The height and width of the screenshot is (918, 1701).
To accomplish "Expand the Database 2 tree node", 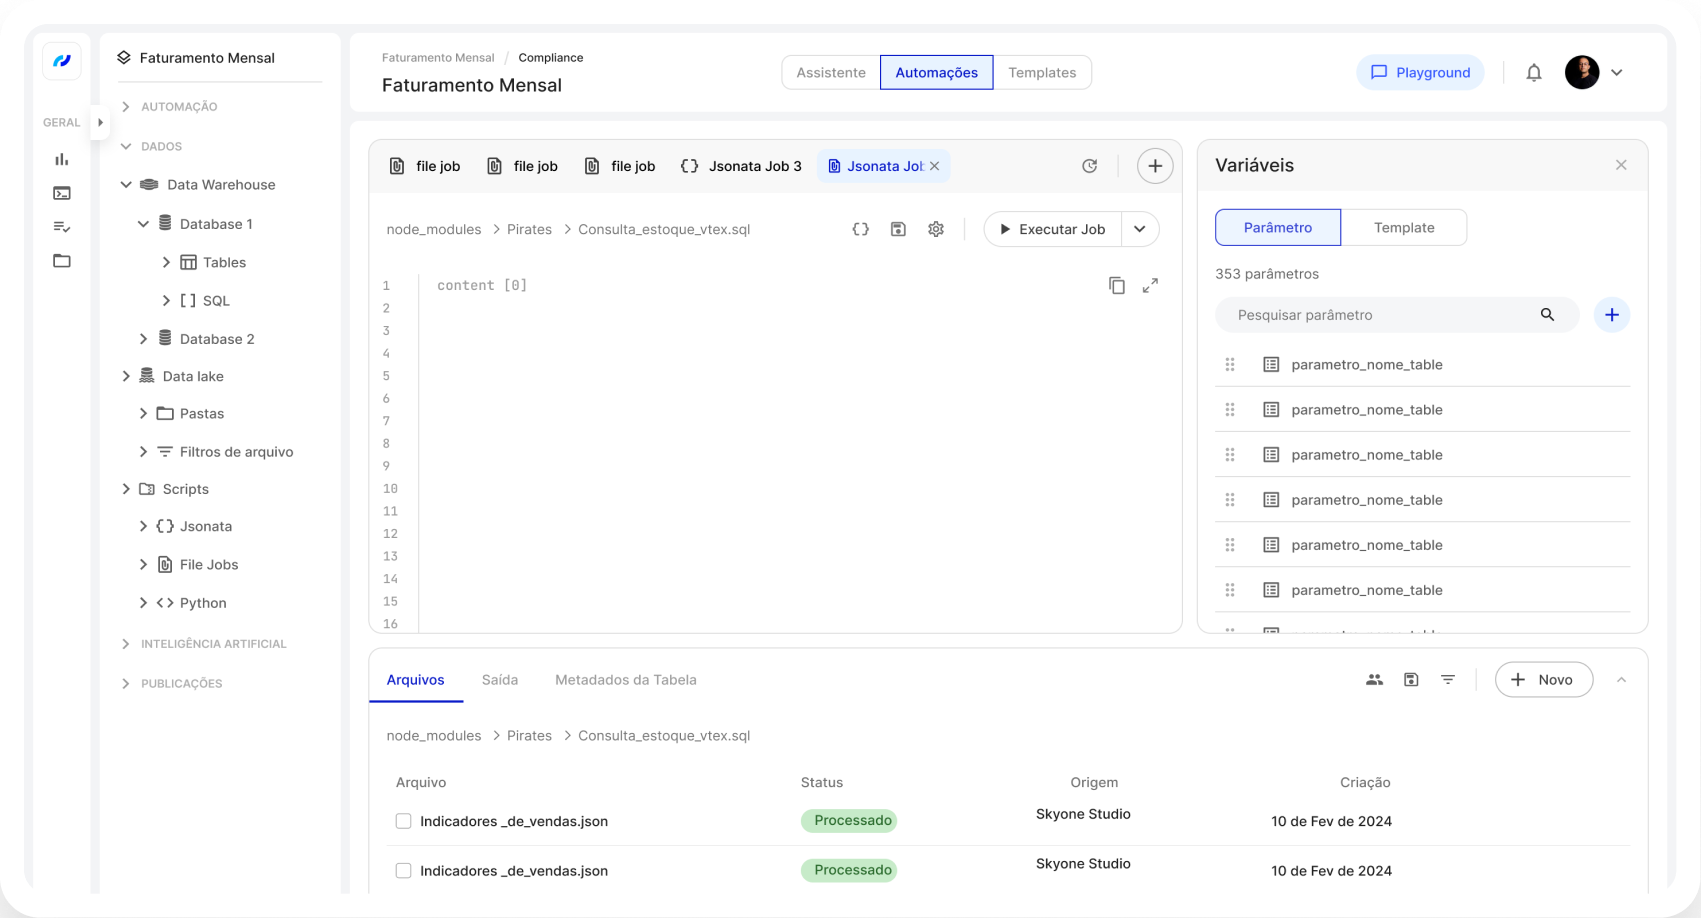I will pyautogui.click(x=143, y=339).
